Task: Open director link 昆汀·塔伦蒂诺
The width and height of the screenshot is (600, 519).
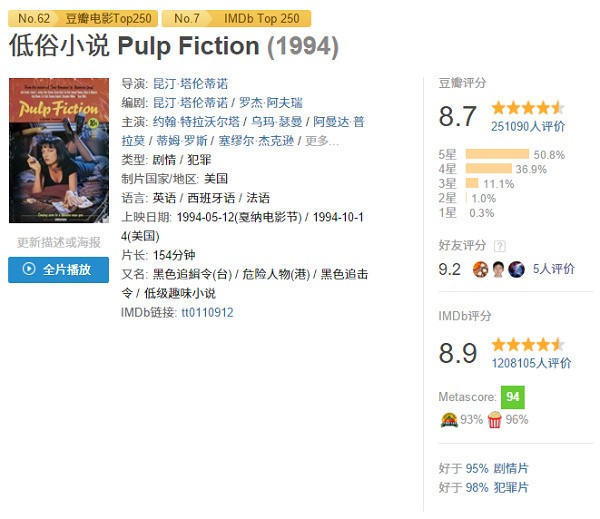Action: tap(191, 84)
